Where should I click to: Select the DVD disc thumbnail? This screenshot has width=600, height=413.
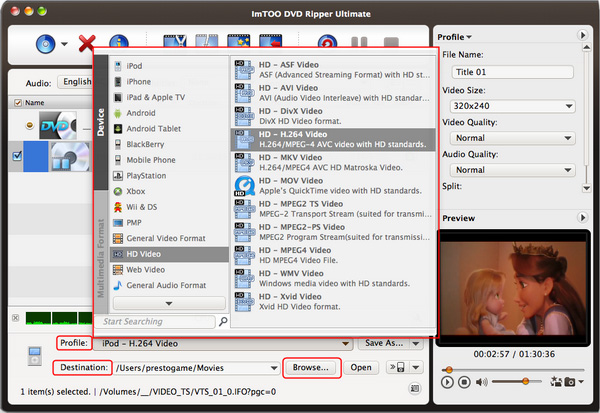click(x=58, y=125)
